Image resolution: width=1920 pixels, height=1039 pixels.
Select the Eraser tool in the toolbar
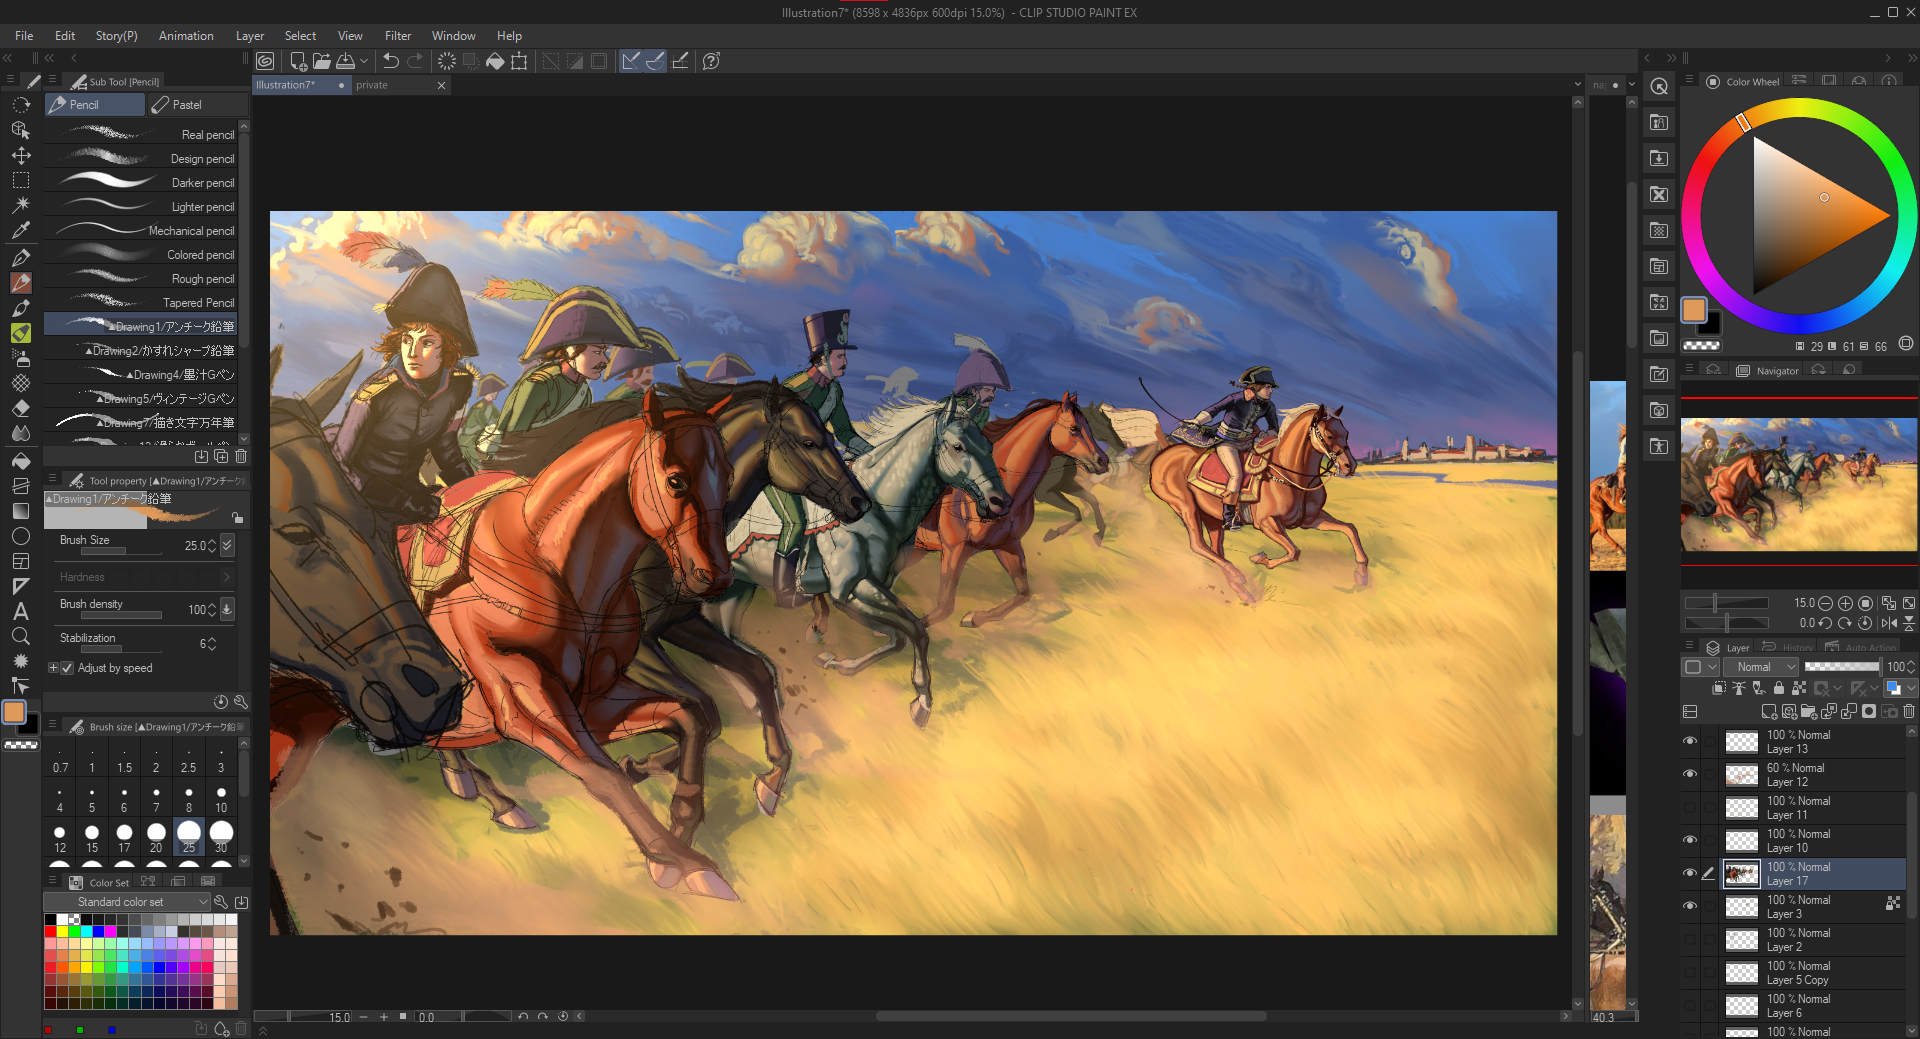click(20, 408)
